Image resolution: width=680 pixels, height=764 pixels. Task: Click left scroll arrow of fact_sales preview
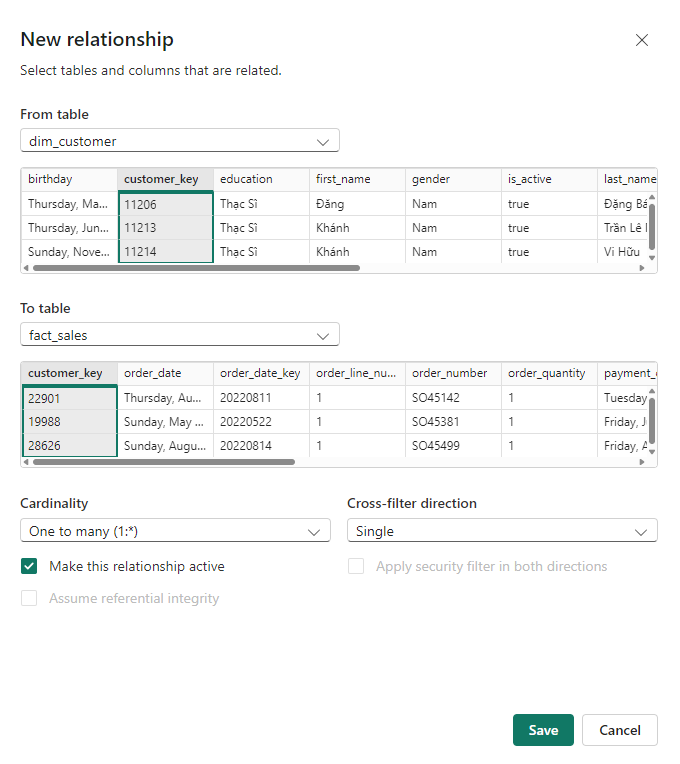pos(26,462)
